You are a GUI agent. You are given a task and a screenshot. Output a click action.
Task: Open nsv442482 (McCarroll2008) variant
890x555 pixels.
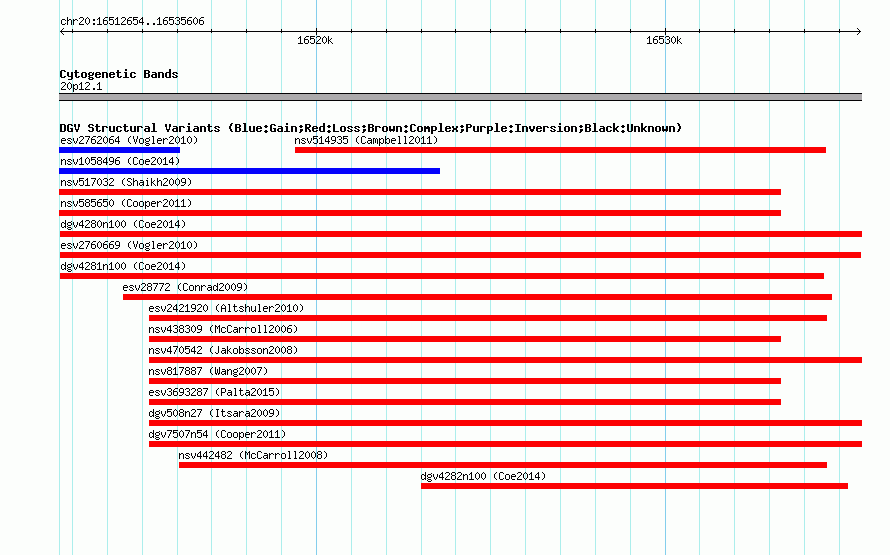tap(253, 455)
